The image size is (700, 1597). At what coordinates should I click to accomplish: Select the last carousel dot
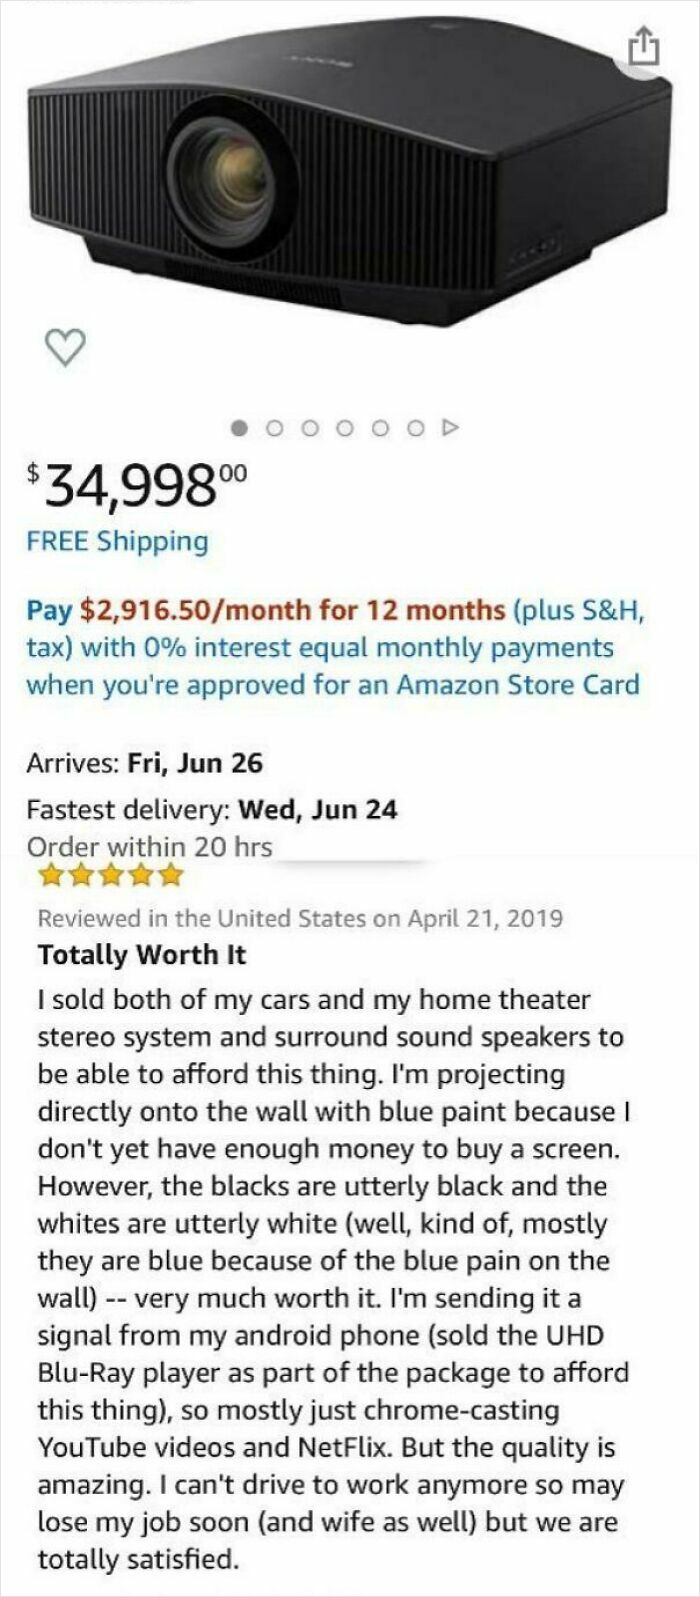pos(413,427)
